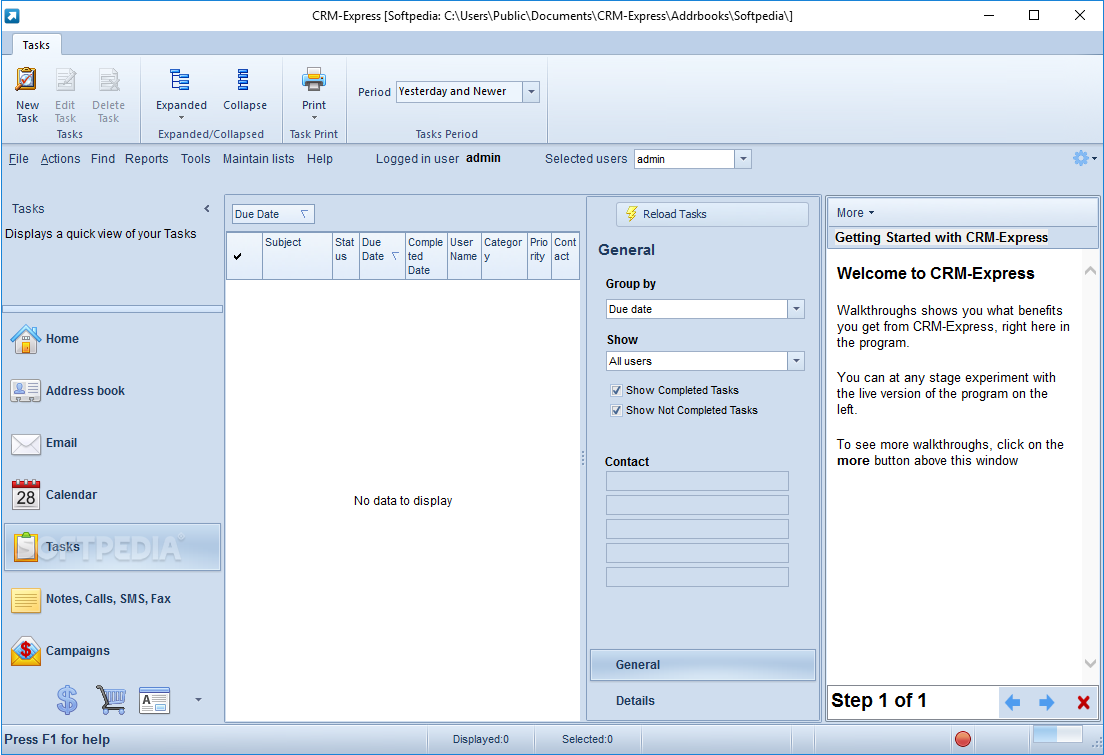Switch to the General panel tab at bottom
The image size is (1104, 755).
[703, 665]
